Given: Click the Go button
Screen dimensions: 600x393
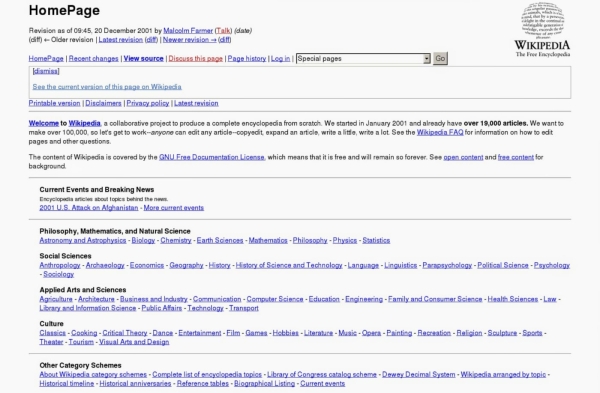Looking at the screenshot, I should (x=440, y=59).
